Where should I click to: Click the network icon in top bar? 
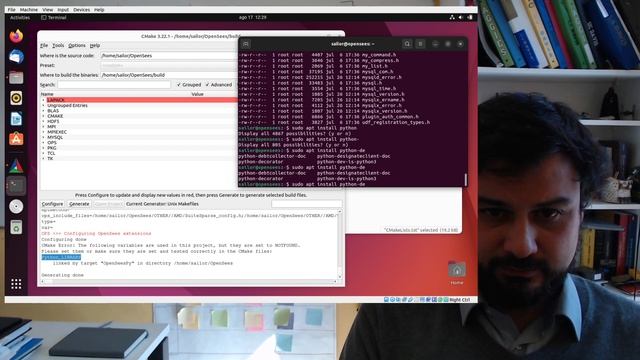pyautogui.click(x=452, y=18)
